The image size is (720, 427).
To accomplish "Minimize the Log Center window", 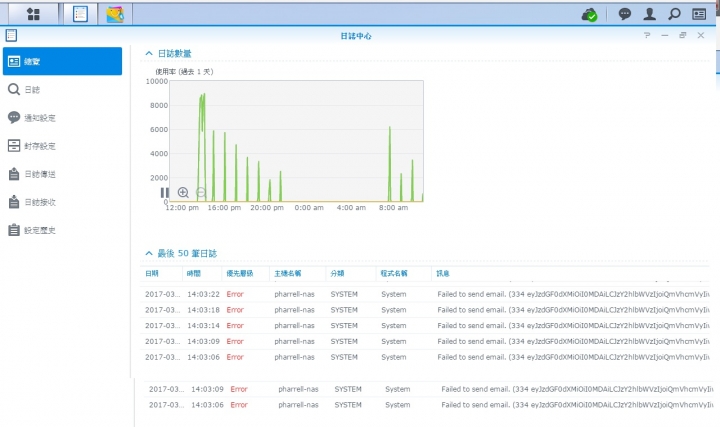I will coord(665,35).
